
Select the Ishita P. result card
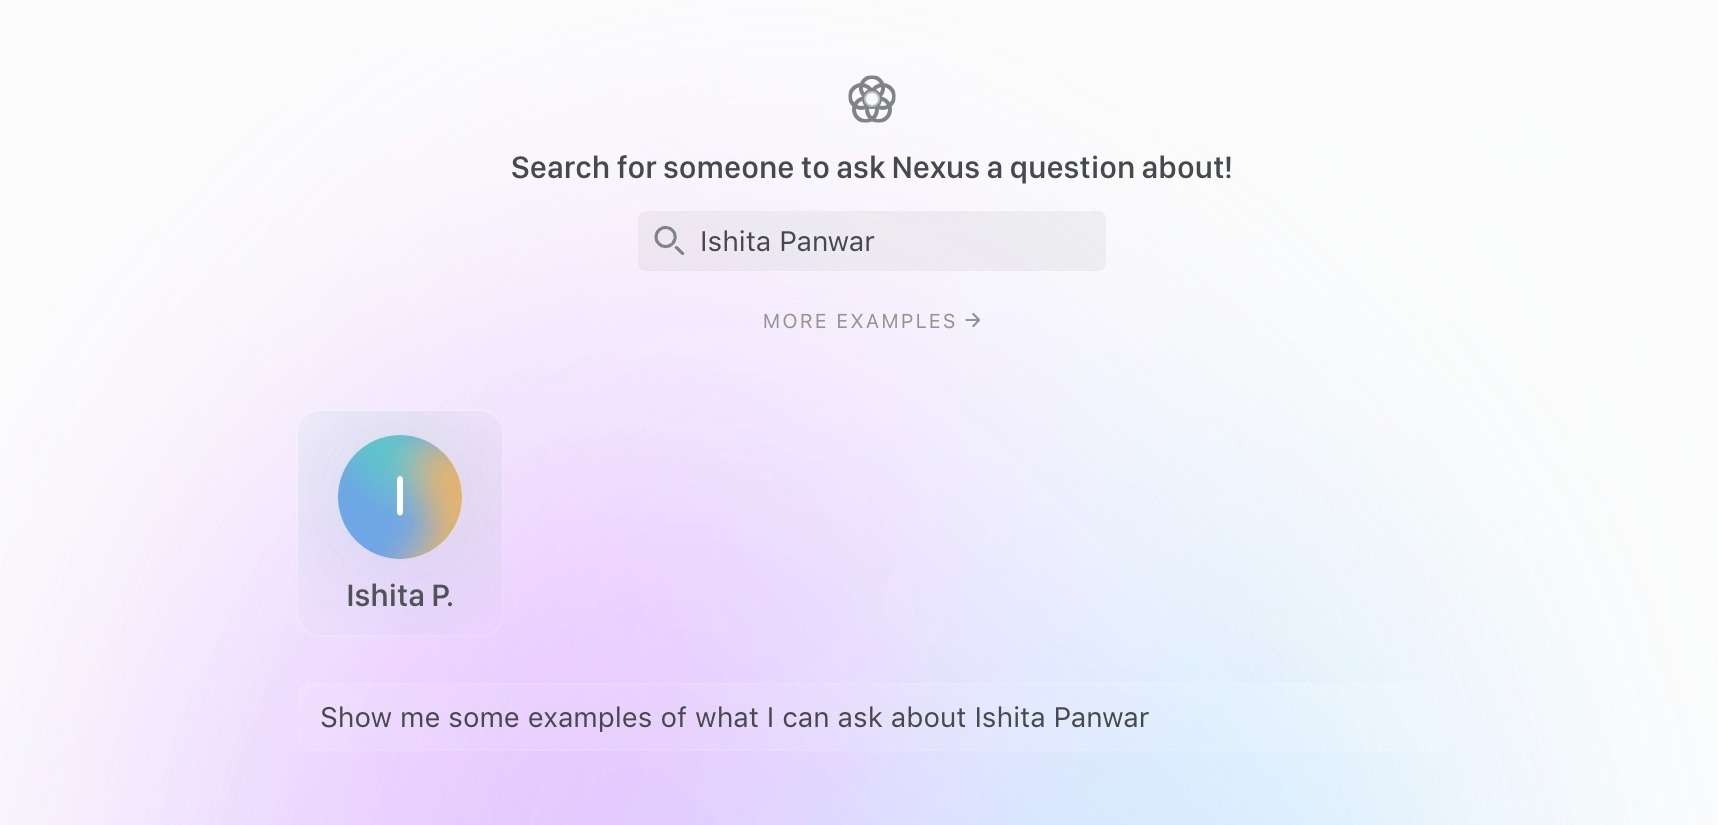400,523
